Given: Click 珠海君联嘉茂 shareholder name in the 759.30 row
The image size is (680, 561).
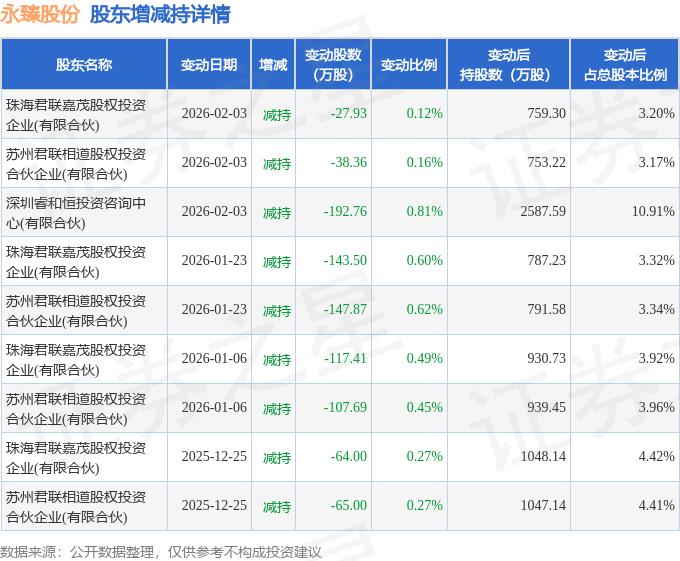Looking at the screenshot, I should click(x=76, y=115).
